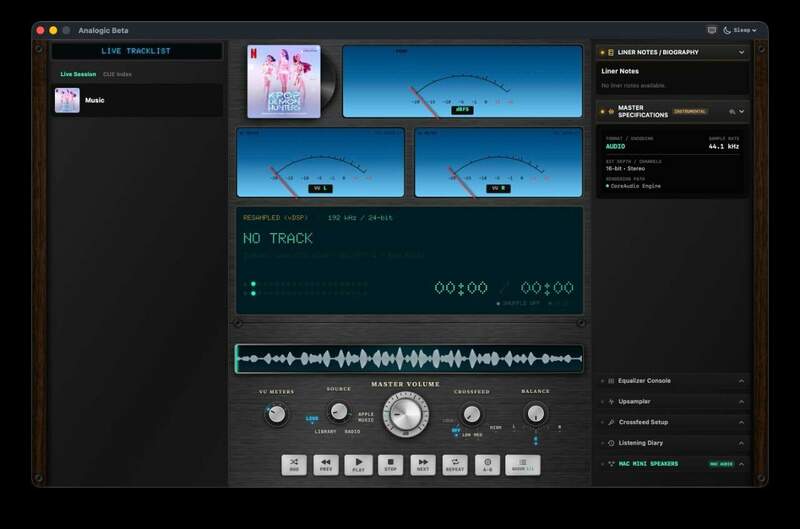Viewport: 800px width, 529px height.
Task: Click the green badge on Mac Mini Speakers row
Action: [x=721, y=464]
